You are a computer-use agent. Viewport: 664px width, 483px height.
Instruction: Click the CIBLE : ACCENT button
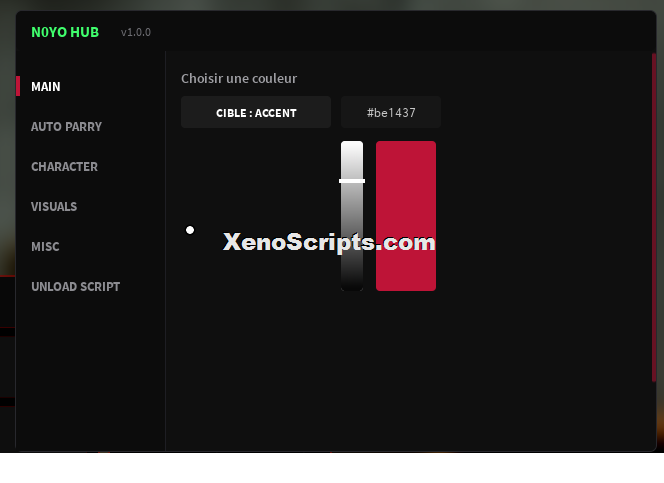point(256,113)
